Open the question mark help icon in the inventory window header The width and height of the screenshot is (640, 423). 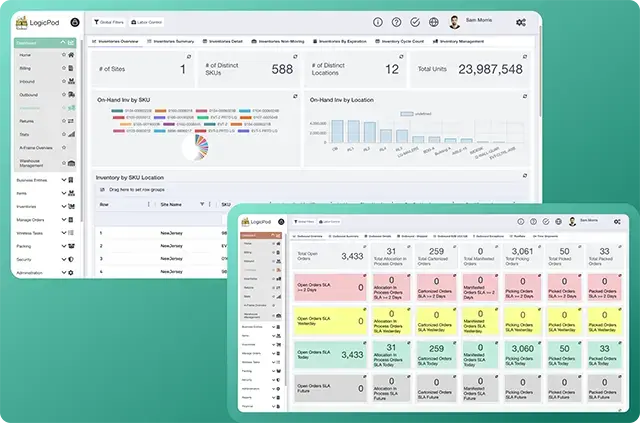tap(396, 22)
